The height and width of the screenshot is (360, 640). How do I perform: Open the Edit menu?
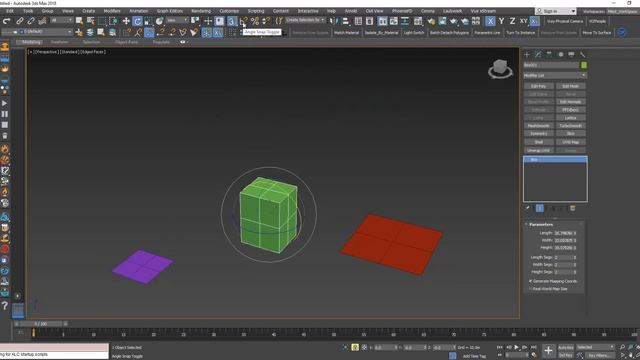click(10, 11)
